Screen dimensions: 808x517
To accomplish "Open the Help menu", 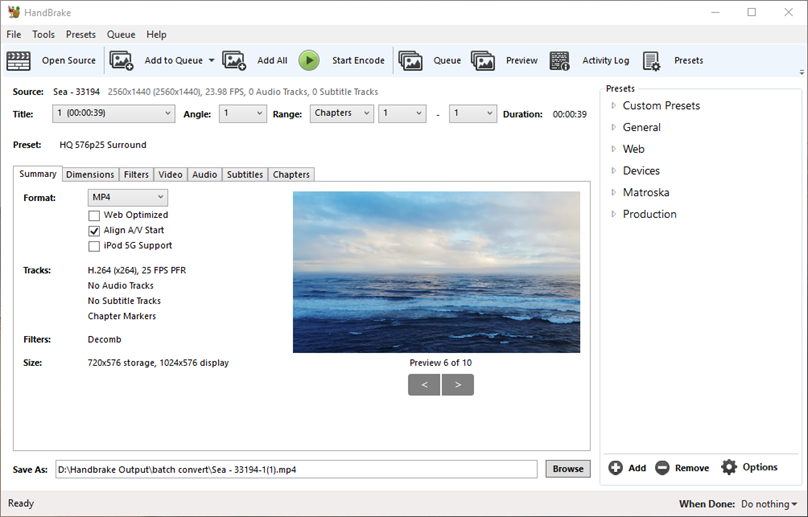I will [156, 35].
